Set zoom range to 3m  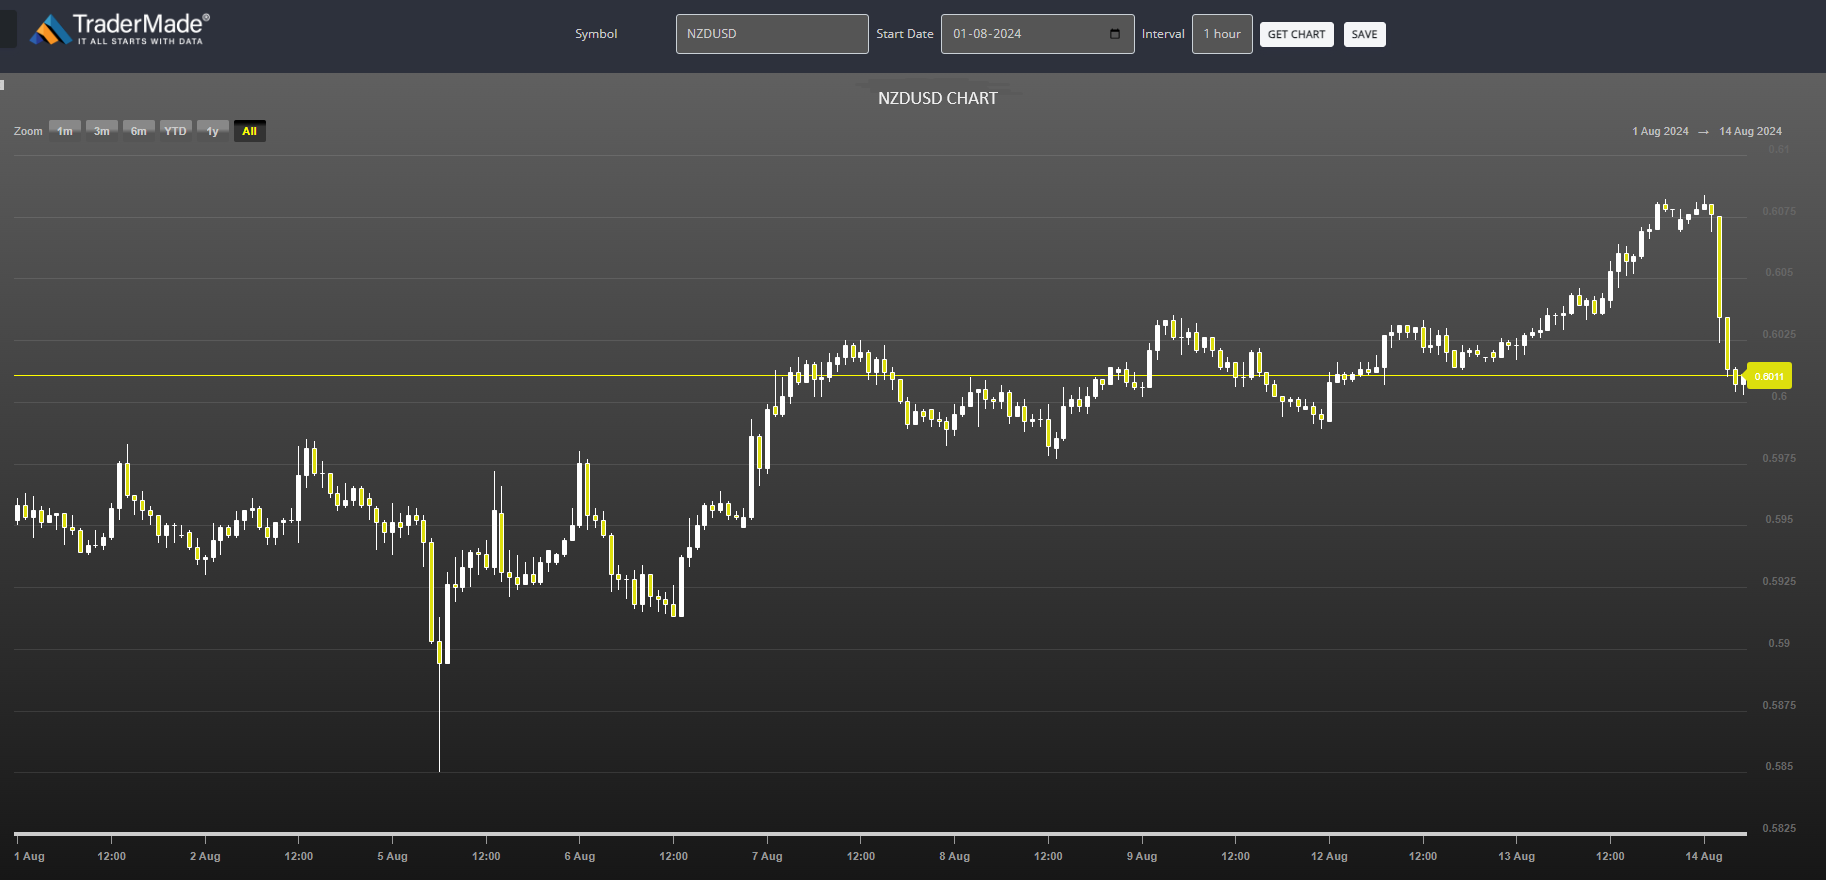(x=102, y=131)
